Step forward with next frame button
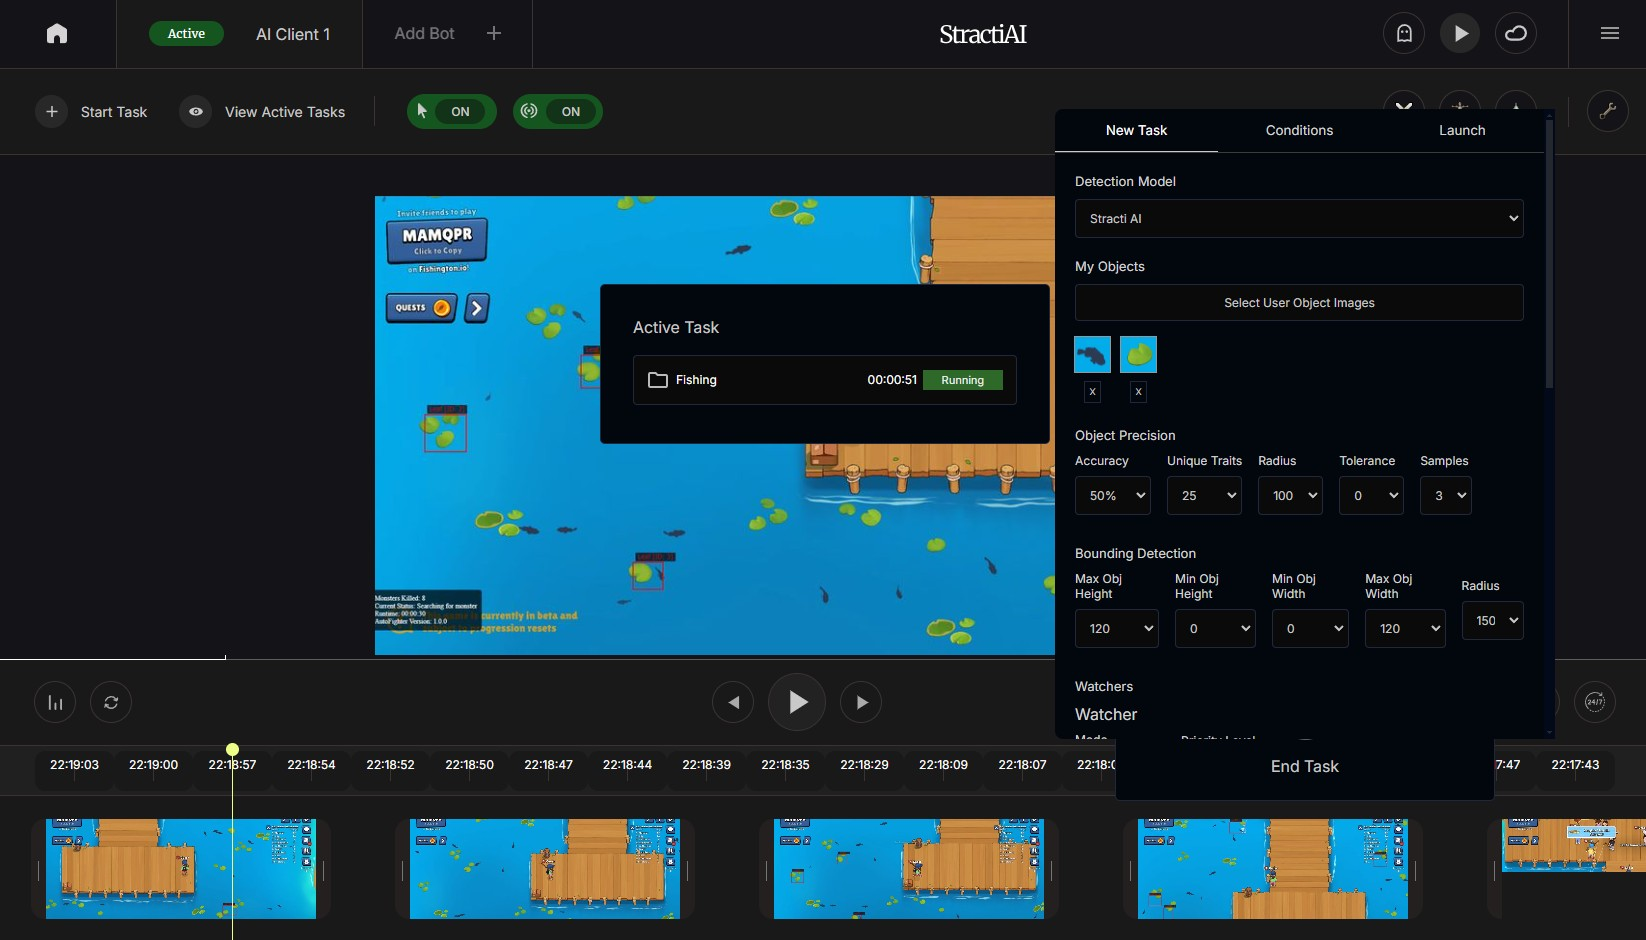Viewport: 1646px width, 940px height. tap(861, 702)
